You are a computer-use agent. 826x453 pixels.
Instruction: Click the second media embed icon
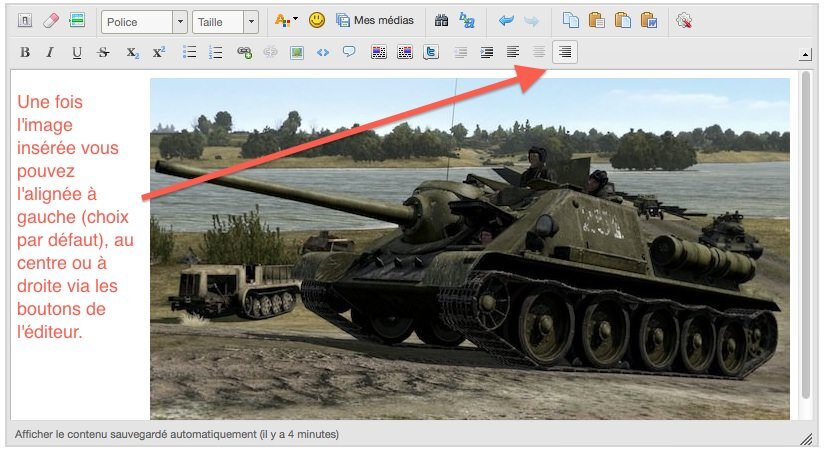tap(405, 52)
